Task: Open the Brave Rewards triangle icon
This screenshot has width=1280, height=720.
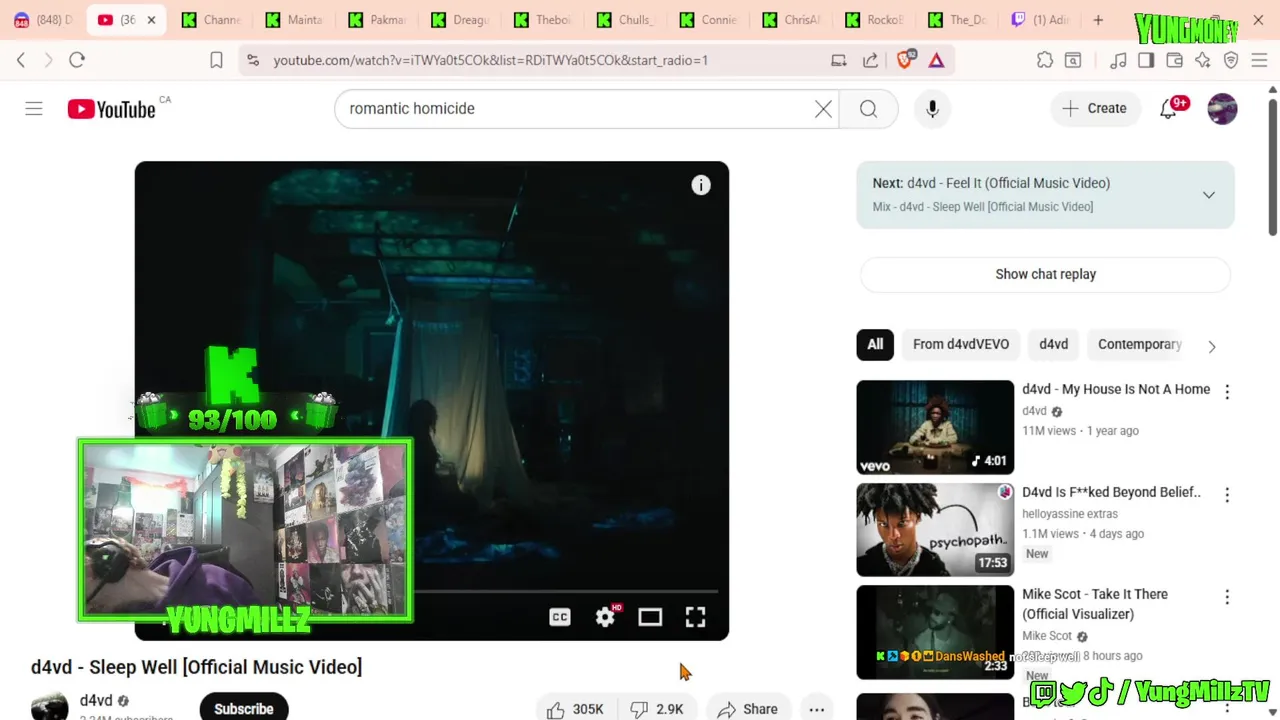Action: click(936, 60)
